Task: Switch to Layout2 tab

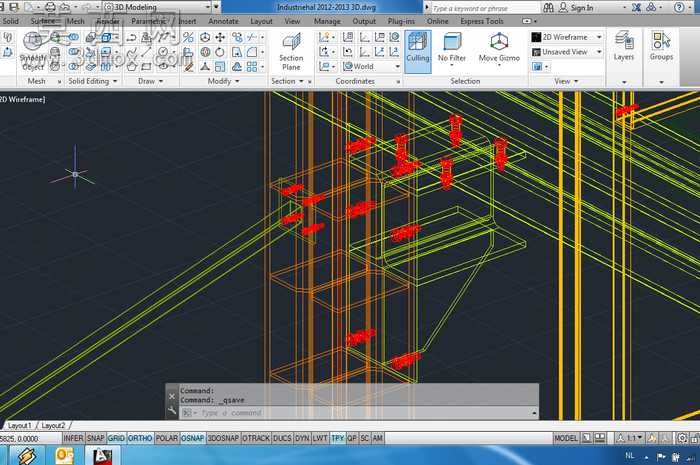Action: click(x=53, y=425)
